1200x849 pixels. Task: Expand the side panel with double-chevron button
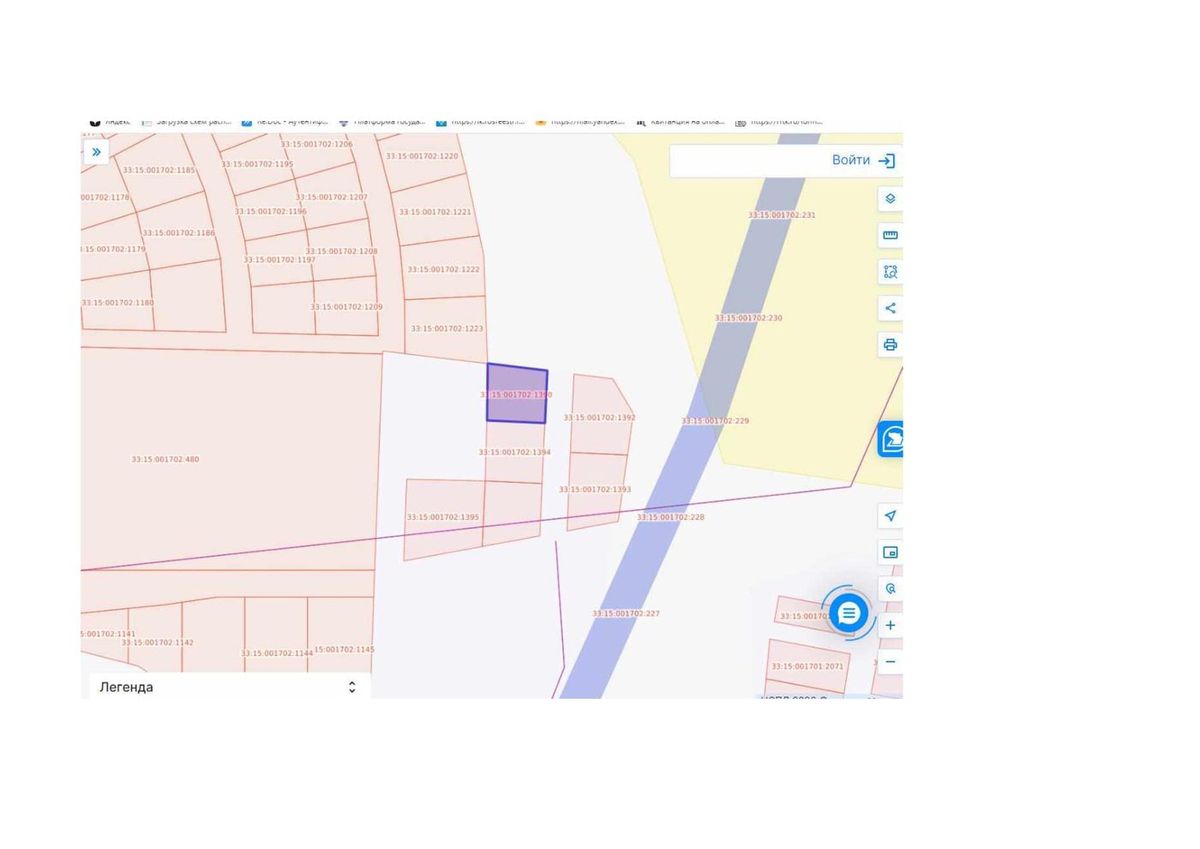click(96, 152)
